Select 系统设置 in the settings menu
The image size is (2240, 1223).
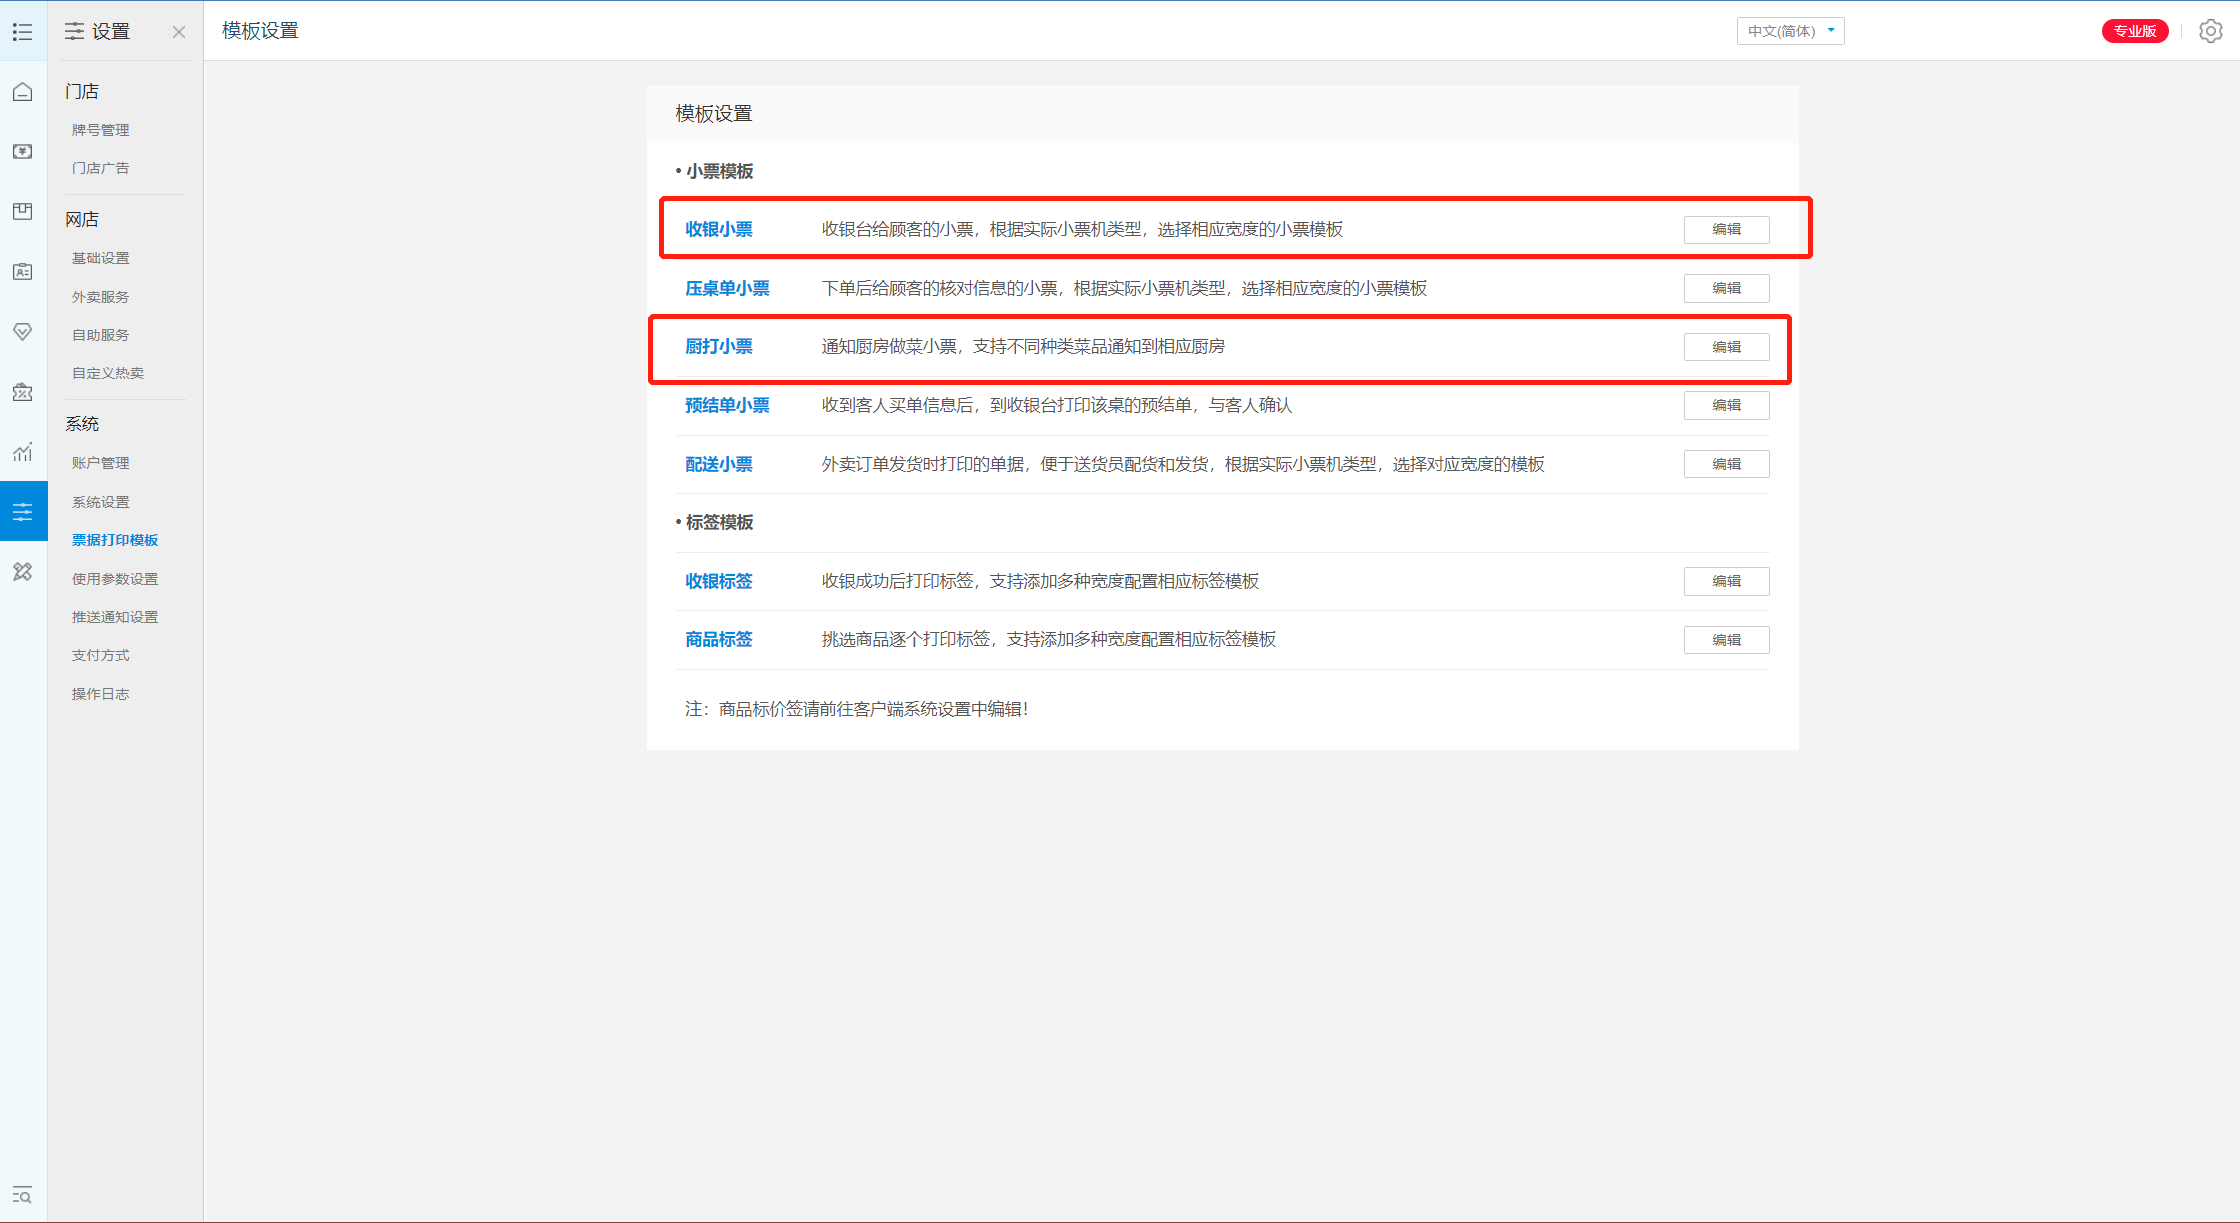pyautogui.click(x=101, y=502)
